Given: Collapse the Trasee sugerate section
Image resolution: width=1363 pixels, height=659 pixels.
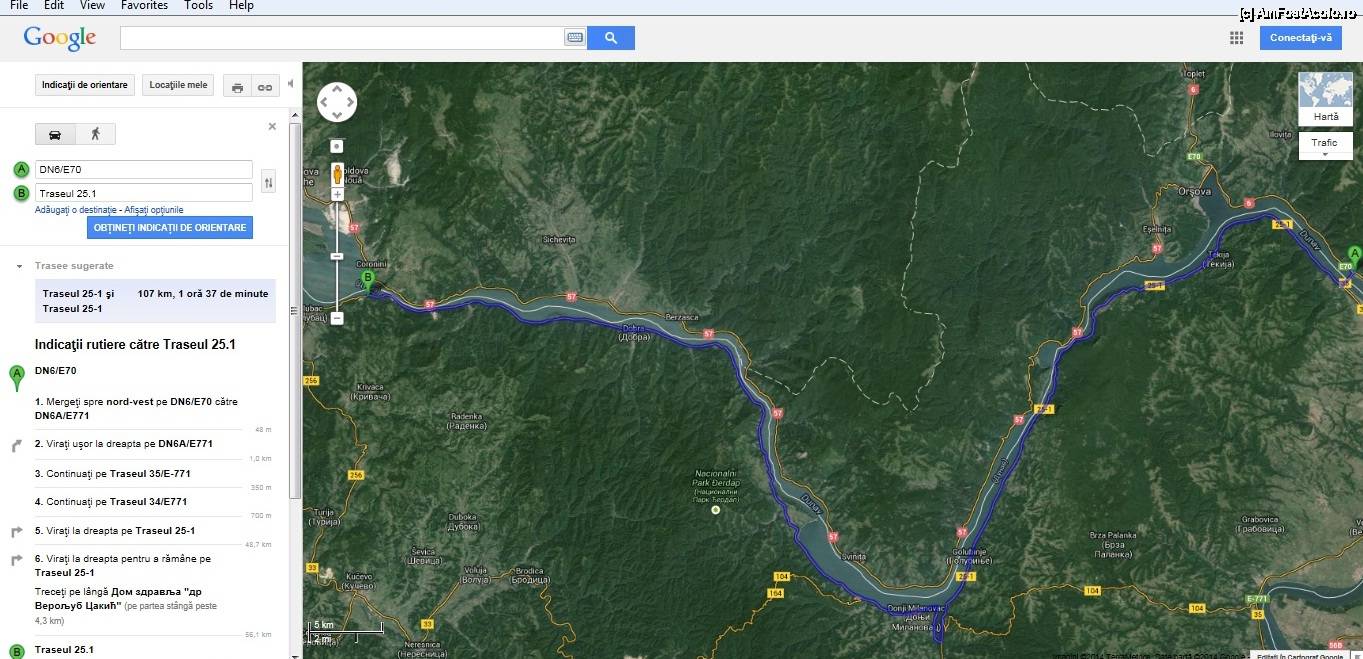Looking at the screenshot, I should click(x=19, y=267).
